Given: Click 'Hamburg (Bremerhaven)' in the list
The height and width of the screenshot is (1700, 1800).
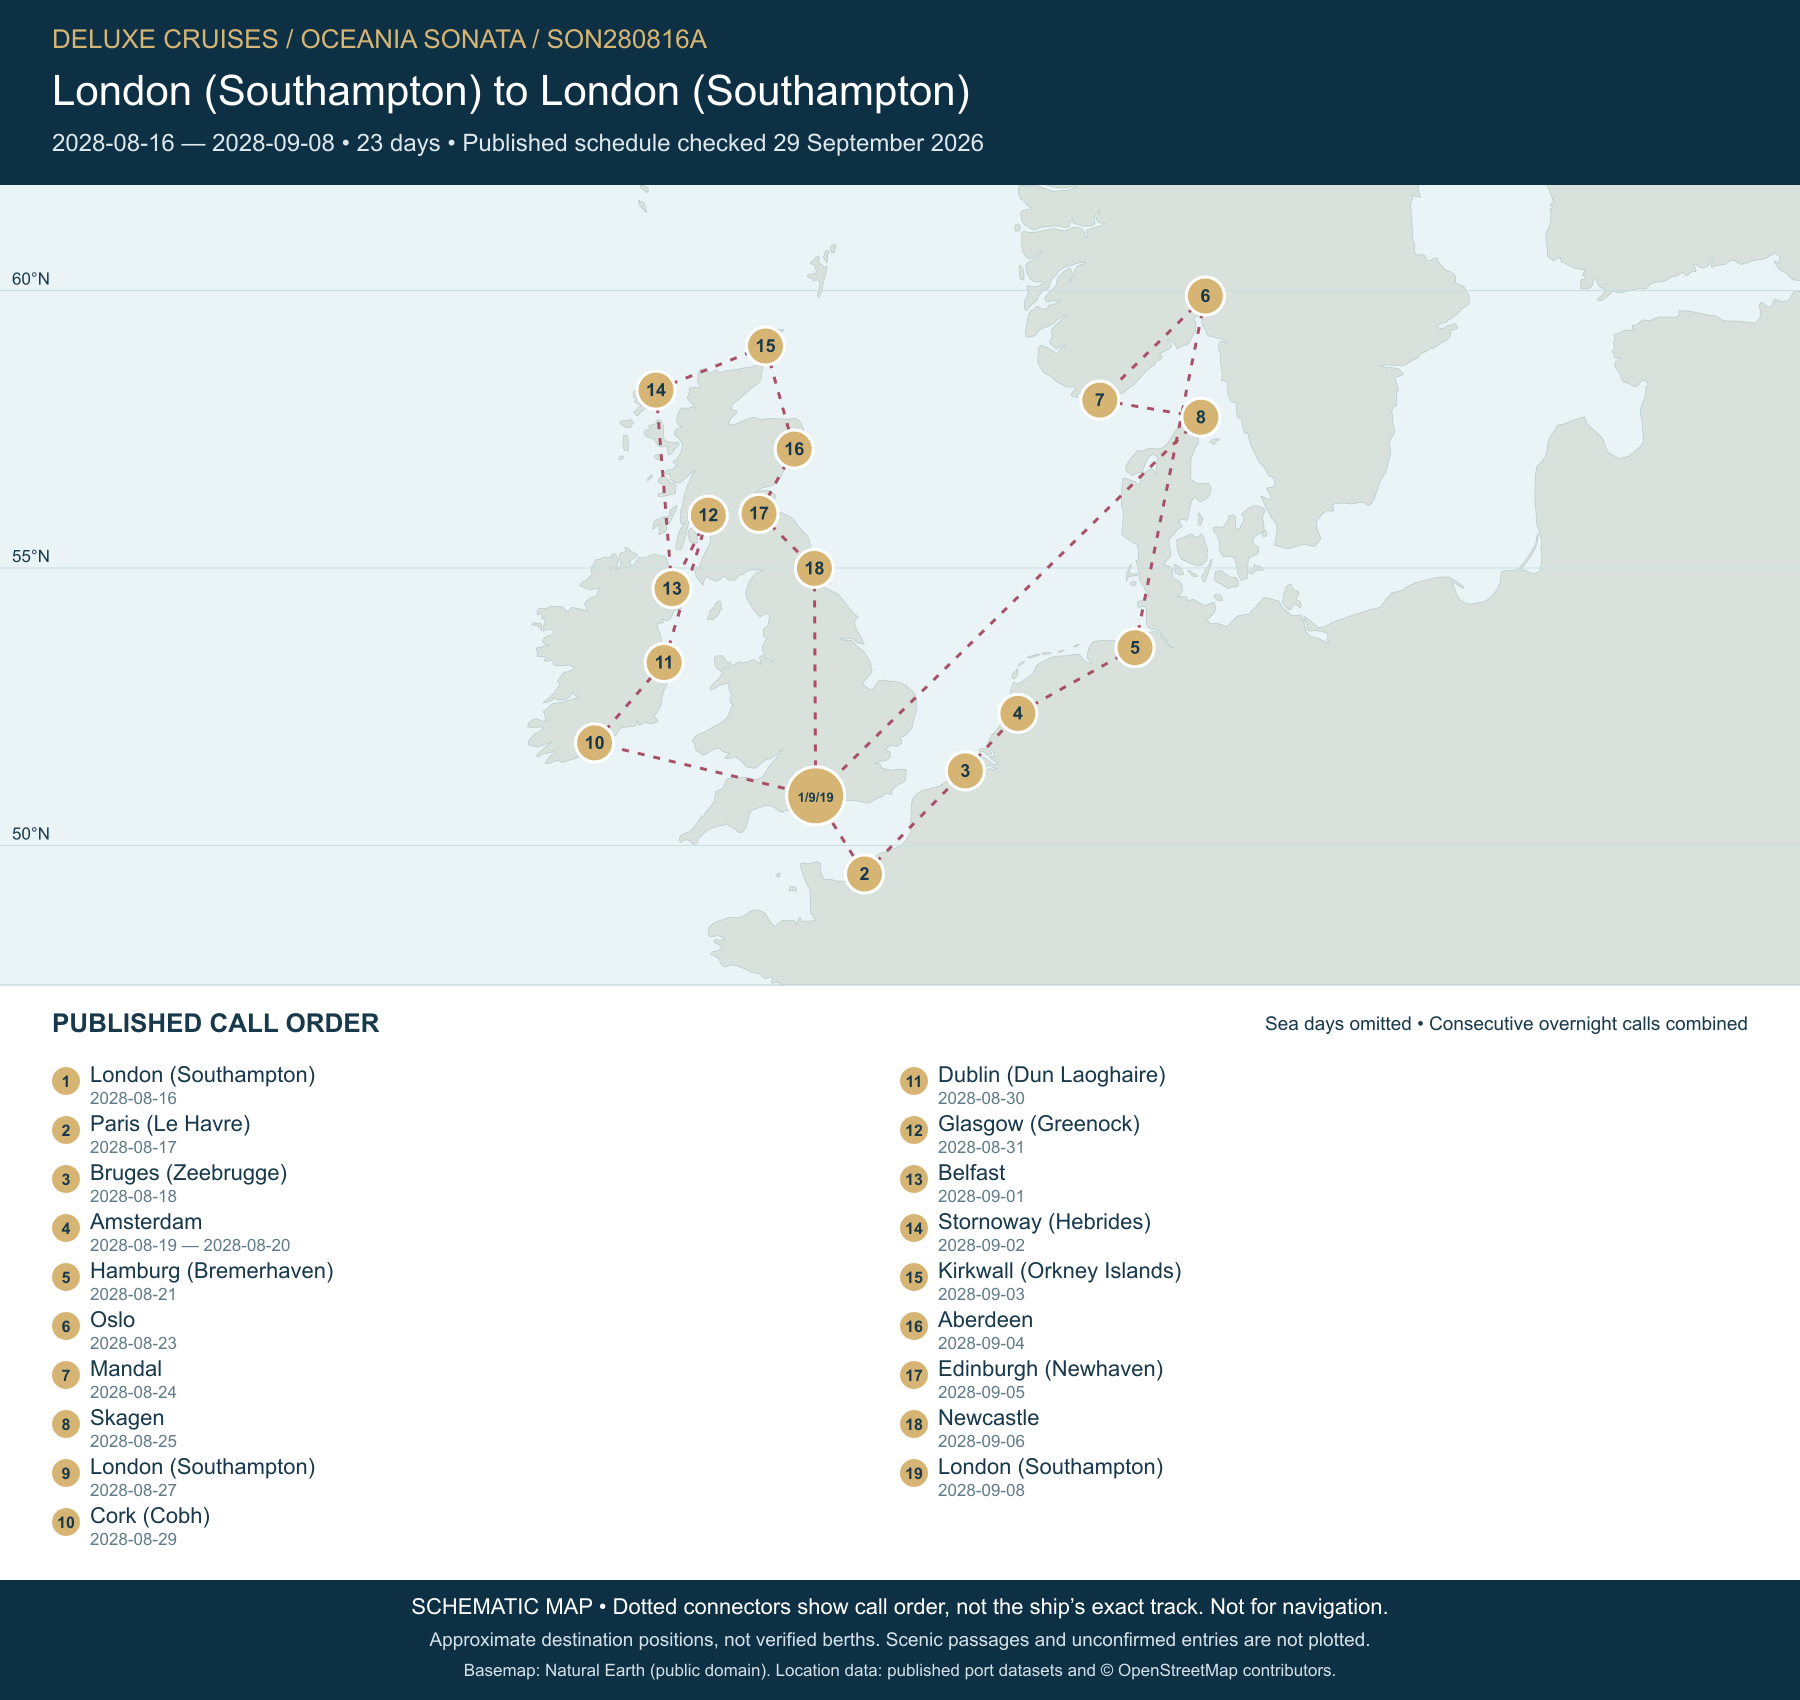Looking at the screenshot, I should click(x=212, y=1271).
